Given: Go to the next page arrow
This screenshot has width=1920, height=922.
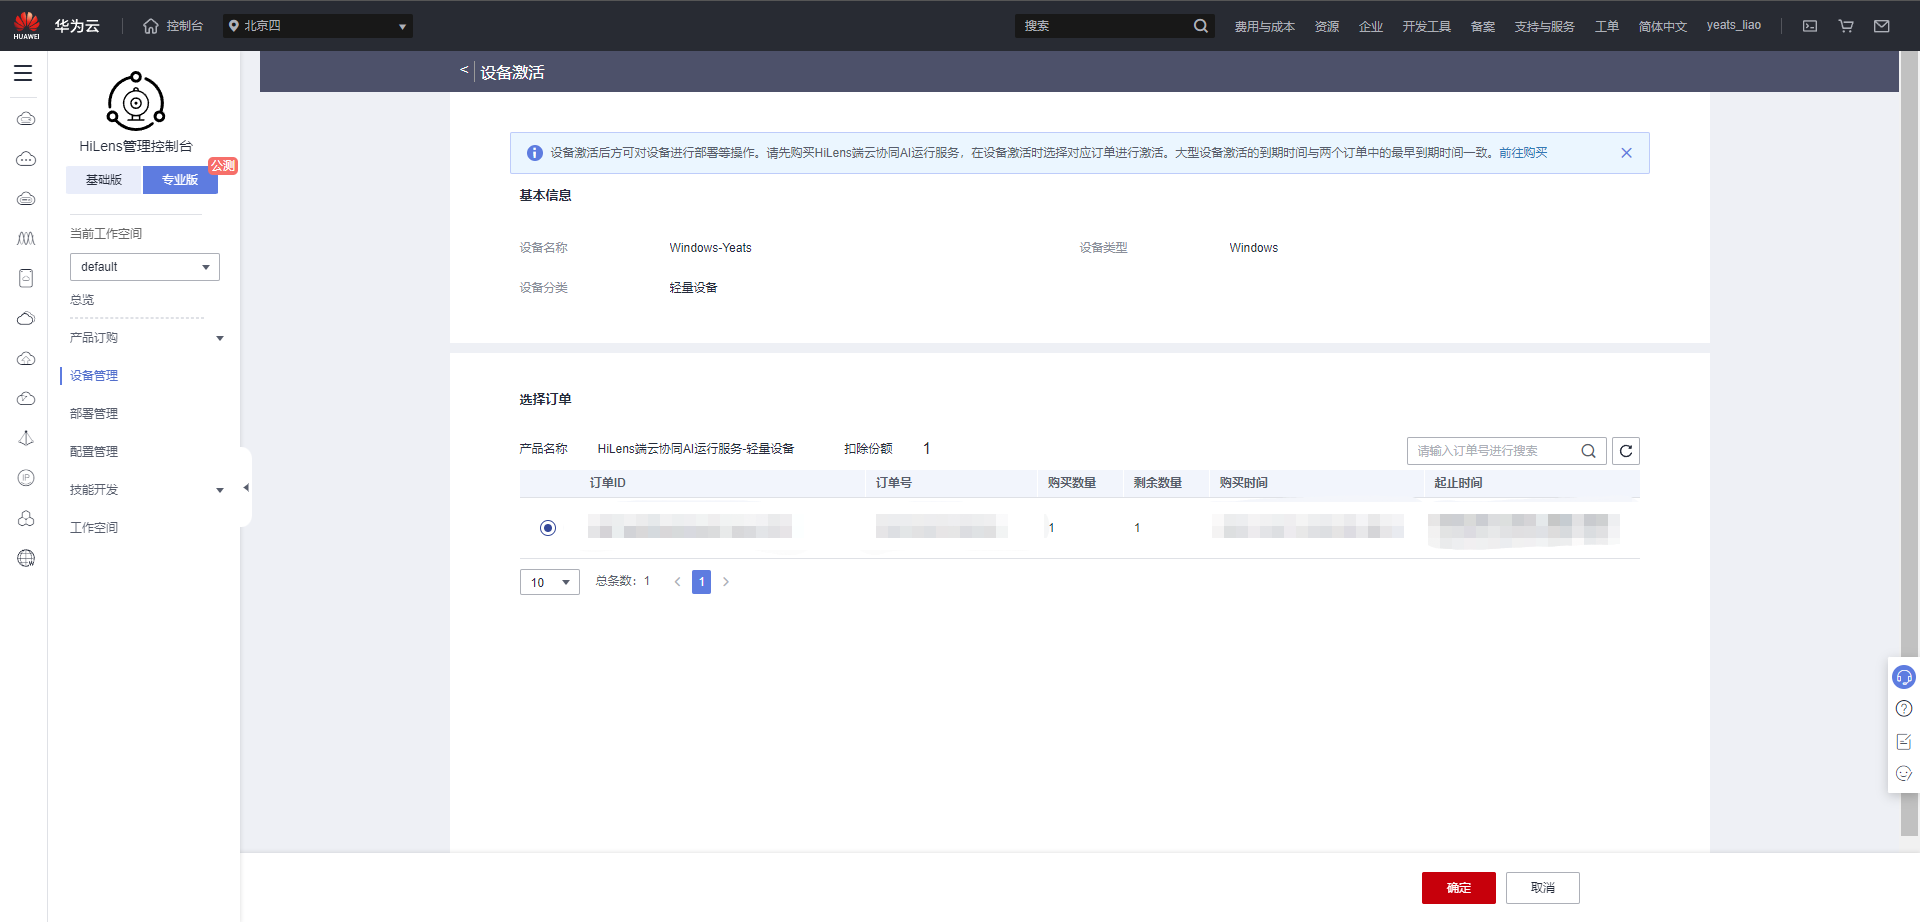Looking at the screenshot, I should pyautogui.click(x=726, y=582).
